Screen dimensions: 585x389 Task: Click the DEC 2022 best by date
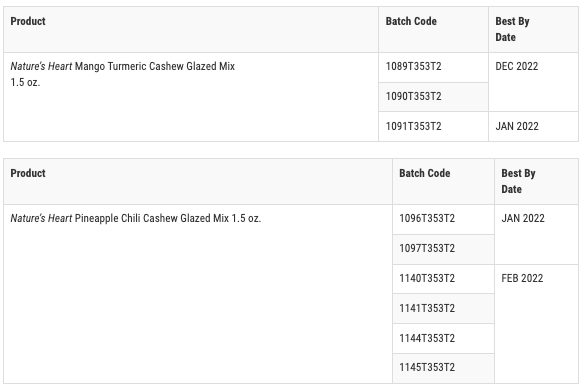click(517, 66)
